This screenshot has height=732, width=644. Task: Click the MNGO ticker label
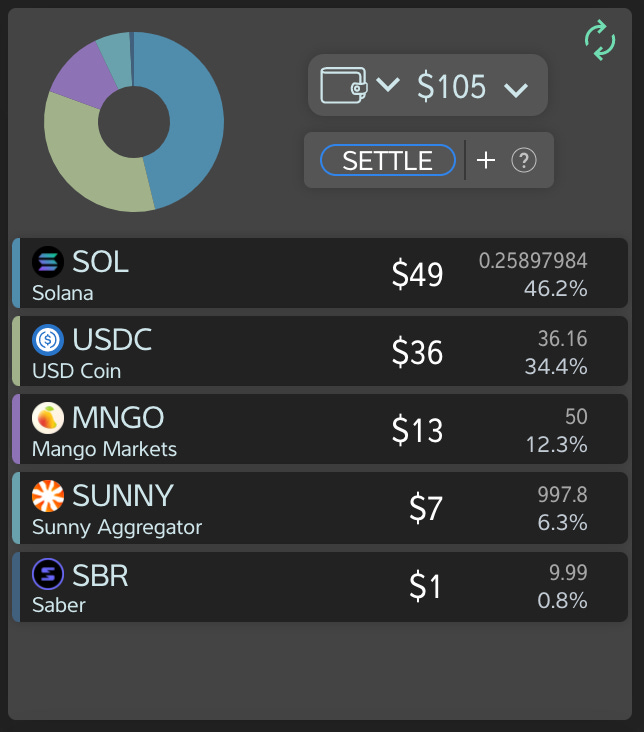[x=118, y=417]
